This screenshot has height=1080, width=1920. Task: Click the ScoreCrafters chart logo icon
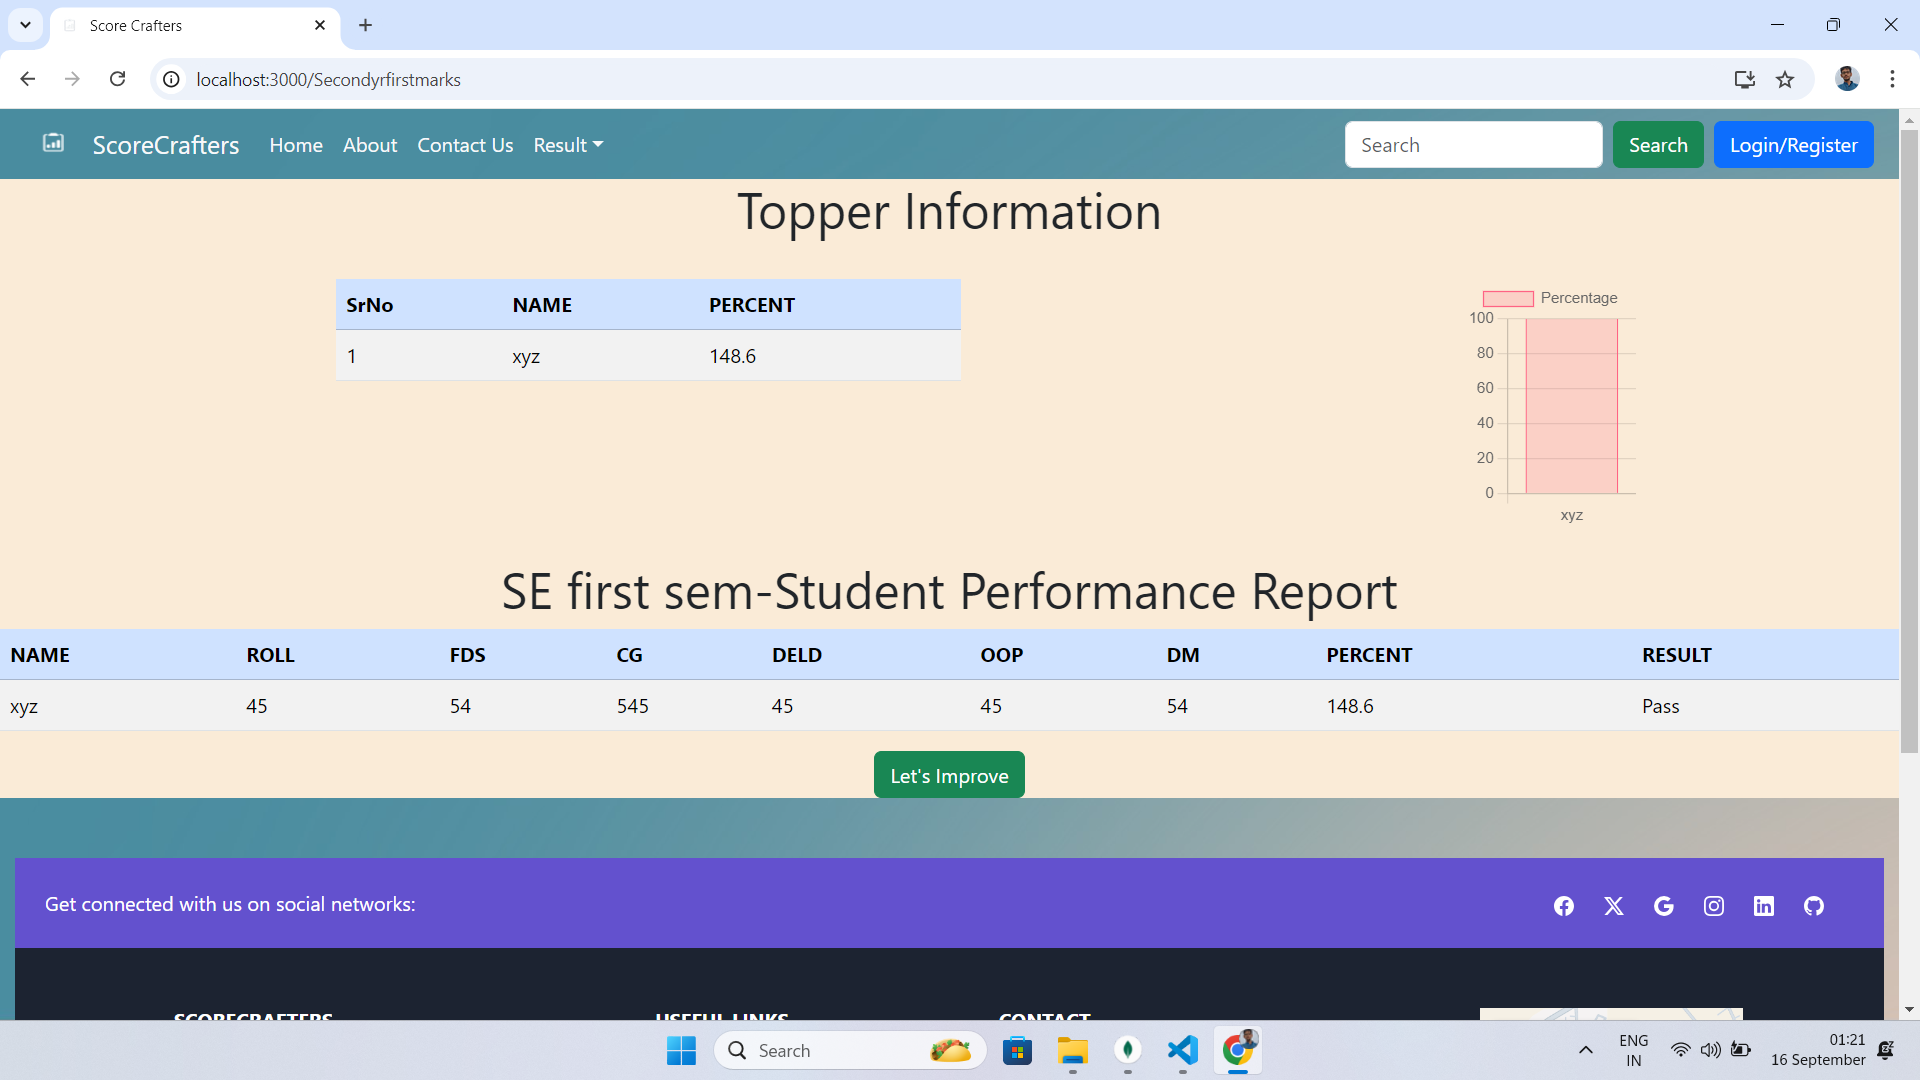[53, 143]
